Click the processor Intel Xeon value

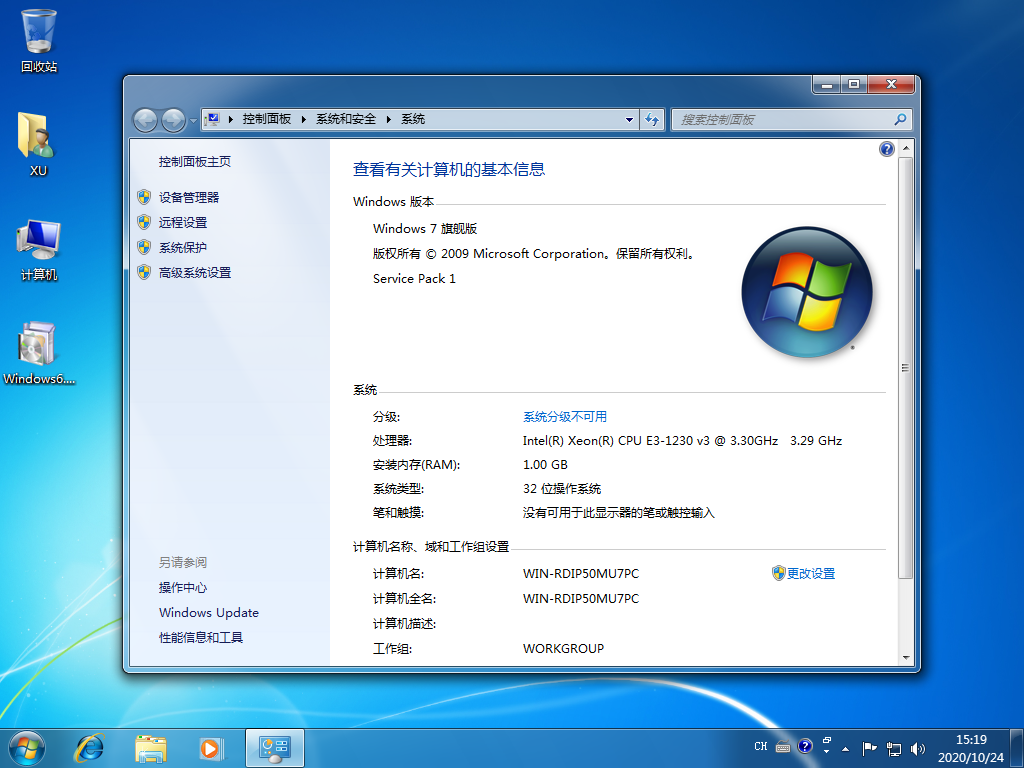(x=682, y=441)
